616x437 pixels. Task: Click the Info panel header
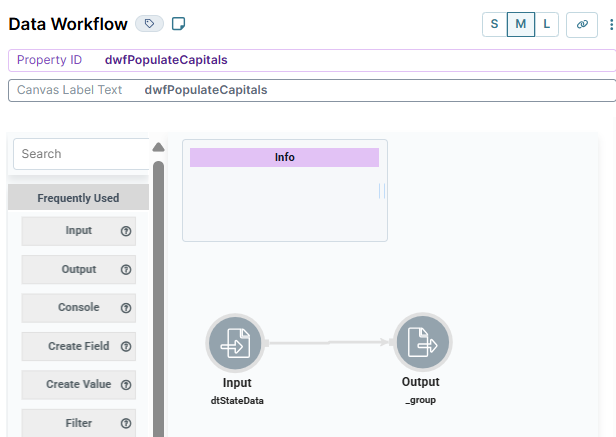coord(284,157)
